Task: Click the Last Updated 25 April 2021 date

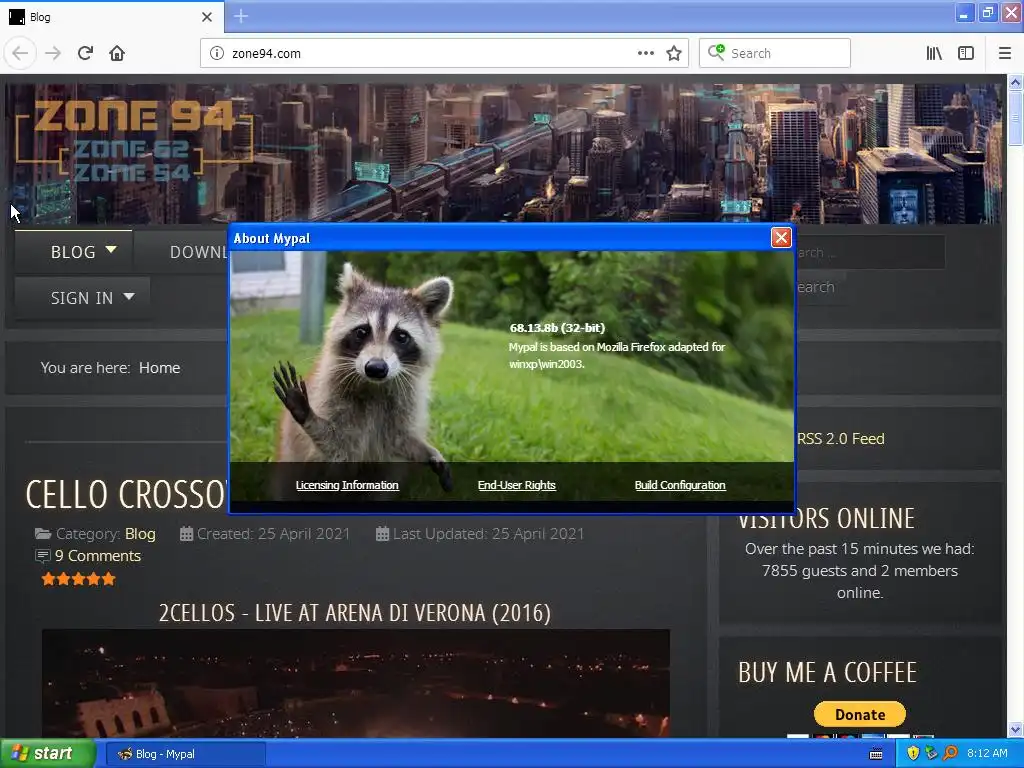Action: coord(488,534)
